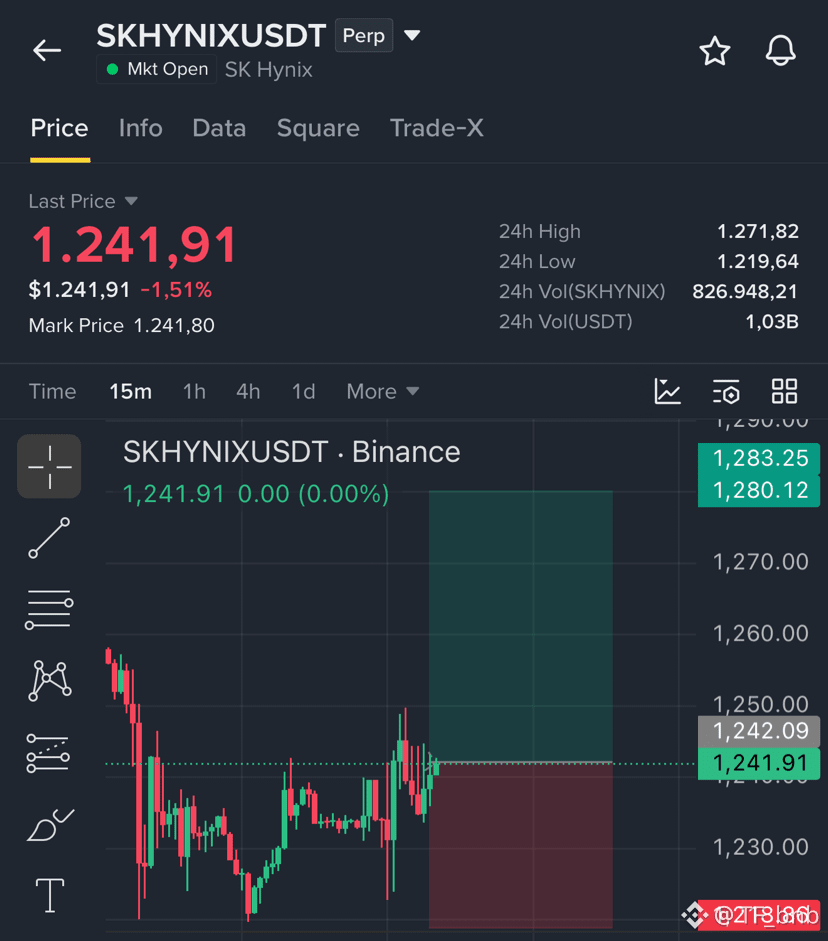Tap the 1,241.91 current price axis label
The height and width of the screenshot is (941, 828).
pyautogui.click(x=759, y=763)
